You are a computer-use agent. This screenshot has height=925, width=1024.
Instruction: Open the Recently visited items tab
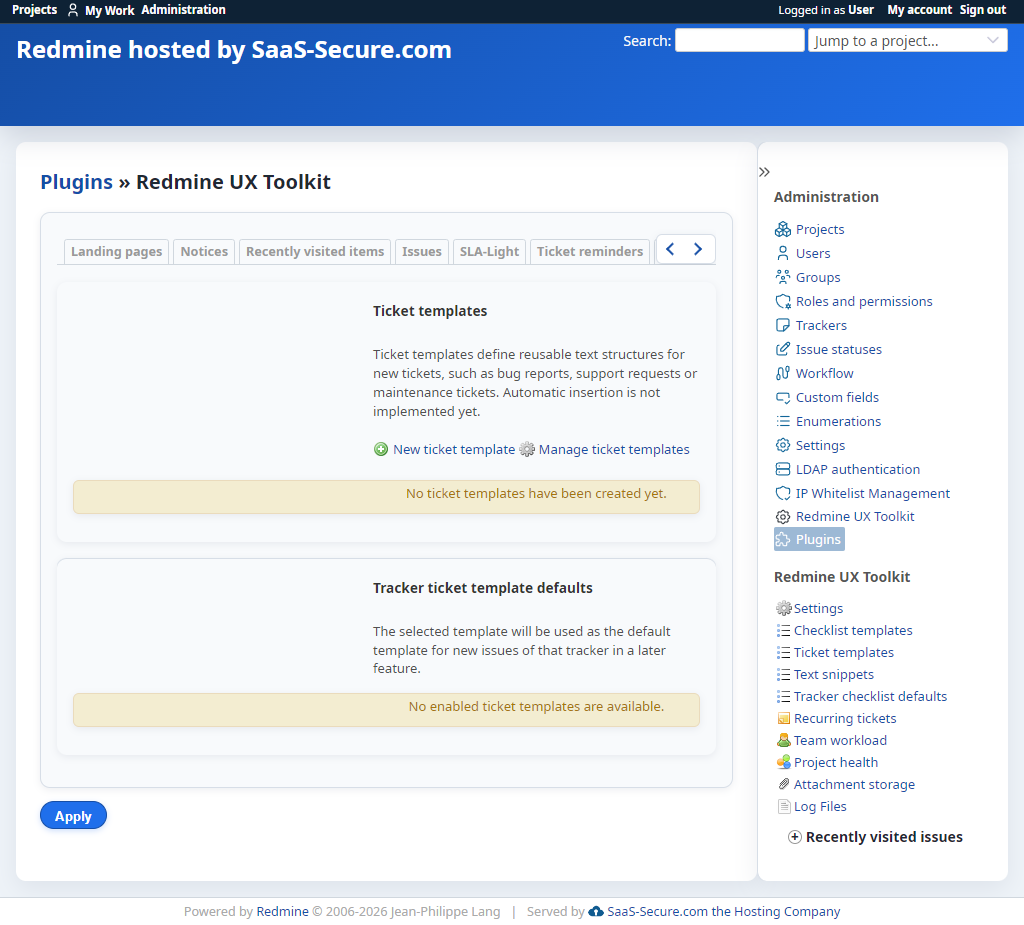pyautogui.click(x=315, y=252)
